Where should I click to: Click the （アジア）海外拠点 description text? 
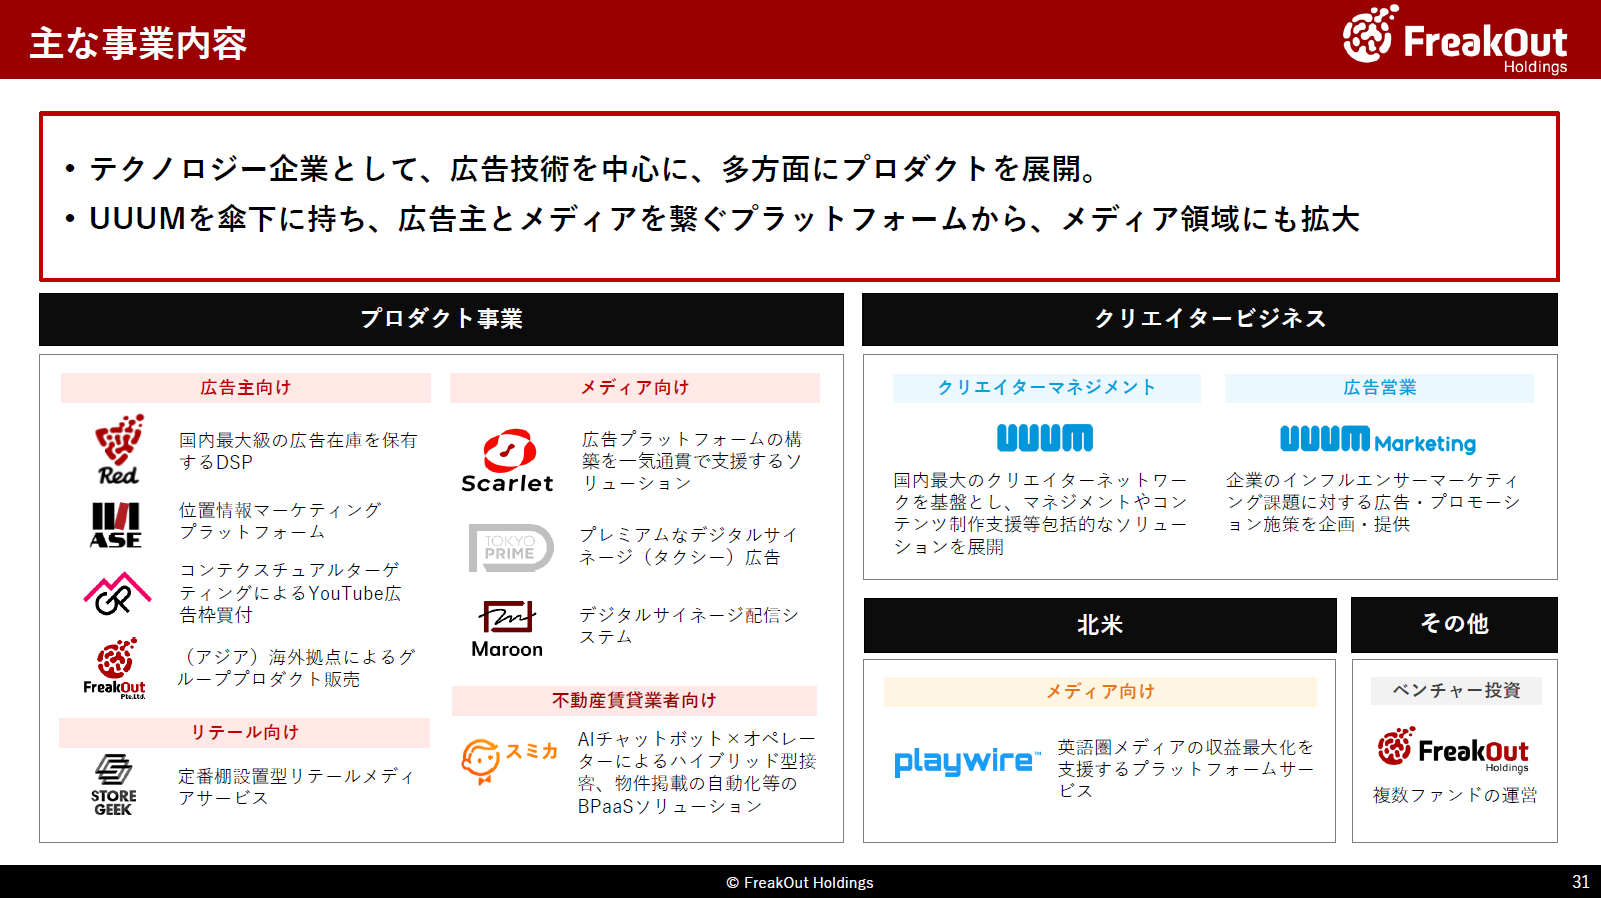pos(296,668)
